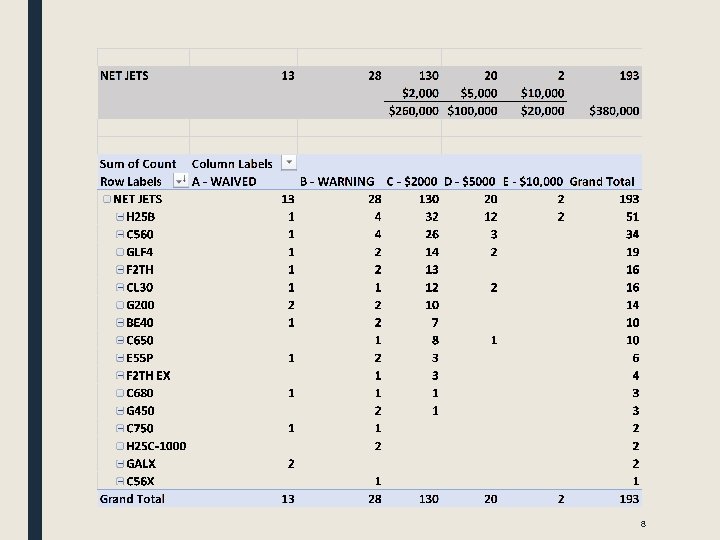This screenshot has width=720, height=540.
Task: Select the B - WARNING column header
Action: click(x=338, y=182)
